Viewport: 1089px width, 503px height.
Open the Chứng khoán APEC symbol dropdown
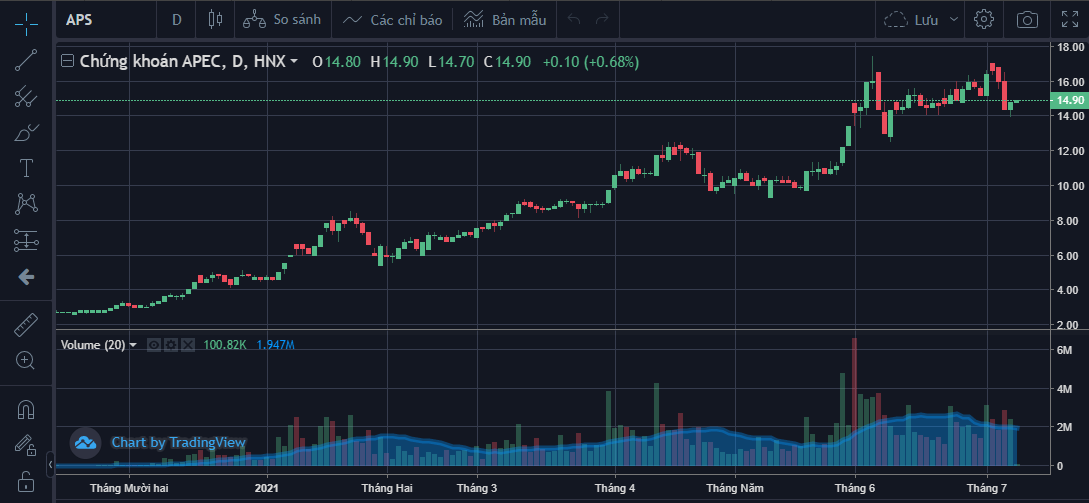point(294,62)
